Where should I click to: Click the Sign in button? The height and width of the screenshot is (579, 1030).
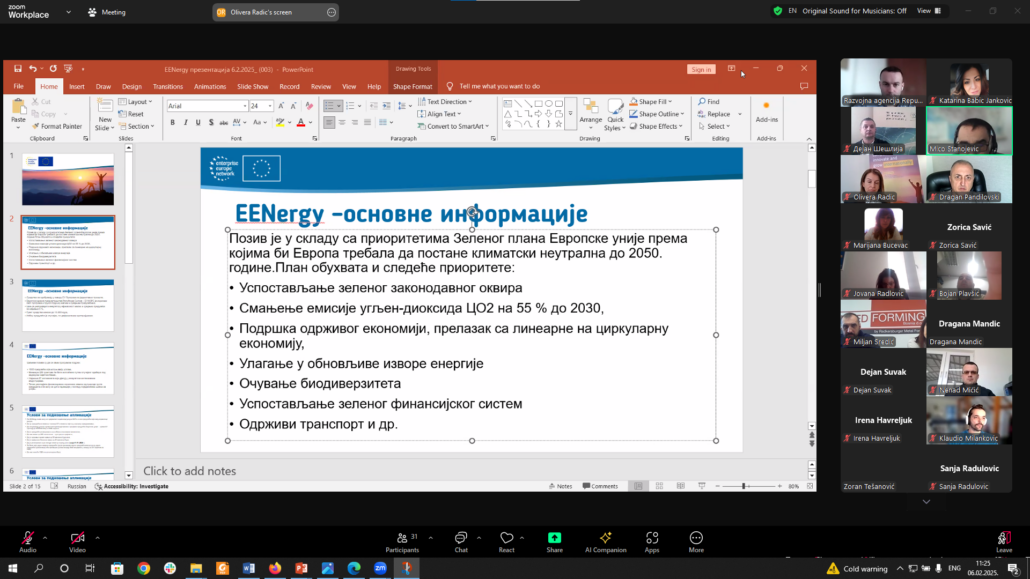pyautogui.click(x=701, y=69)
